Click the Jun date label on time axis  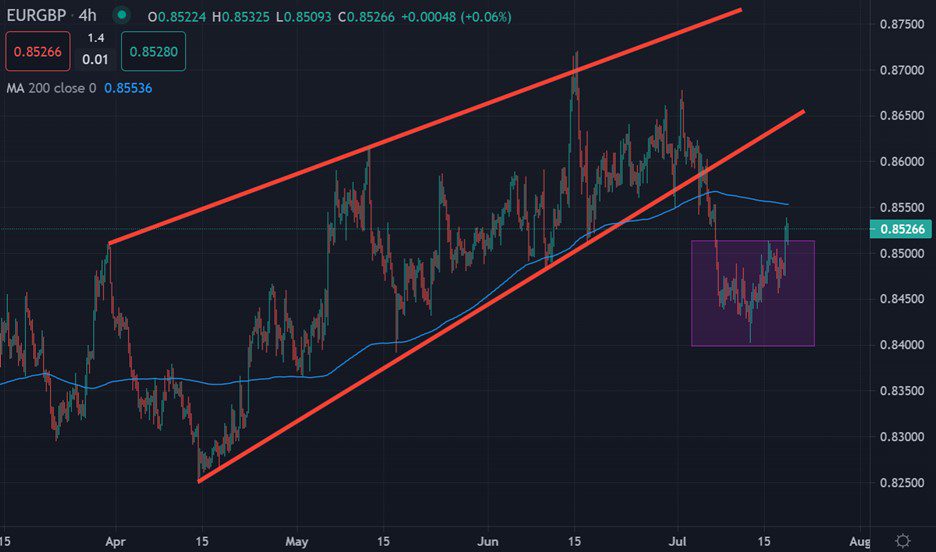coord(488,542)
